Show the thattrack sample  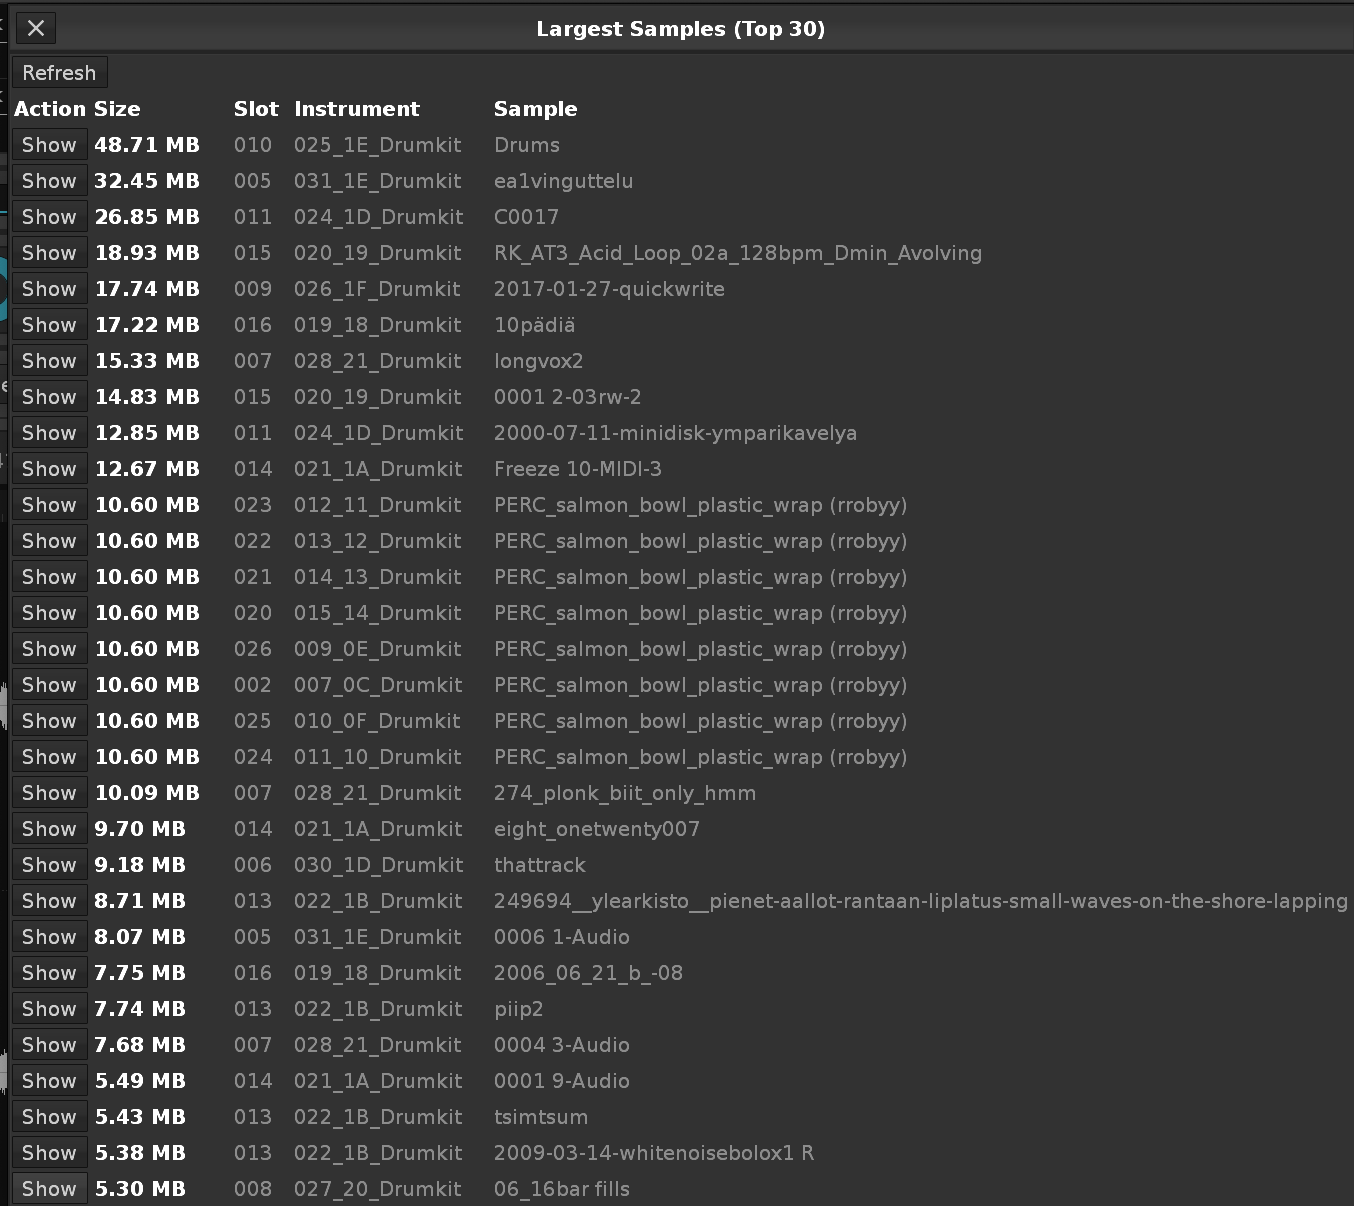point(49,865)
